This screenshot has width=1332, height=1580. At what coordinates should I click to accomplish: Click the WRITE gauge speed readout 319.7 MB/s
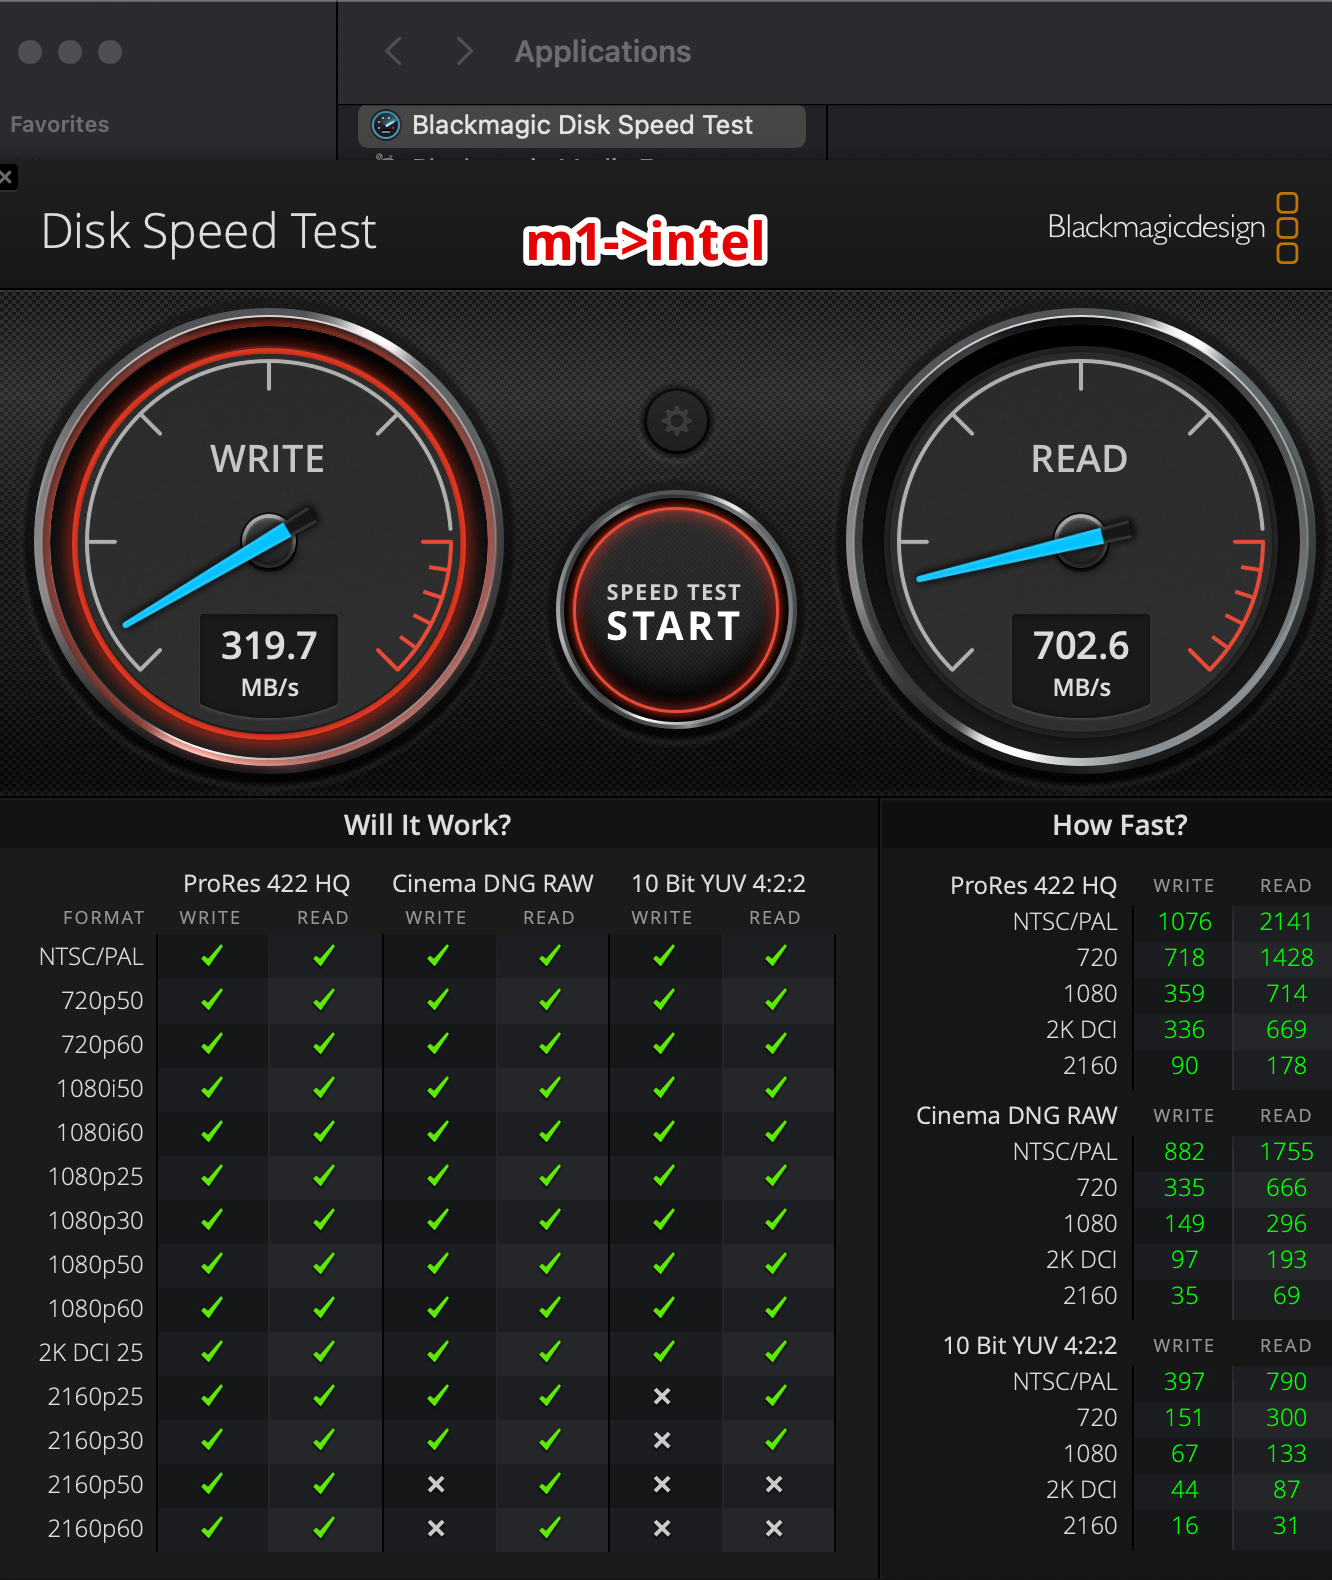pyautogui.click(x=269, y=662)
